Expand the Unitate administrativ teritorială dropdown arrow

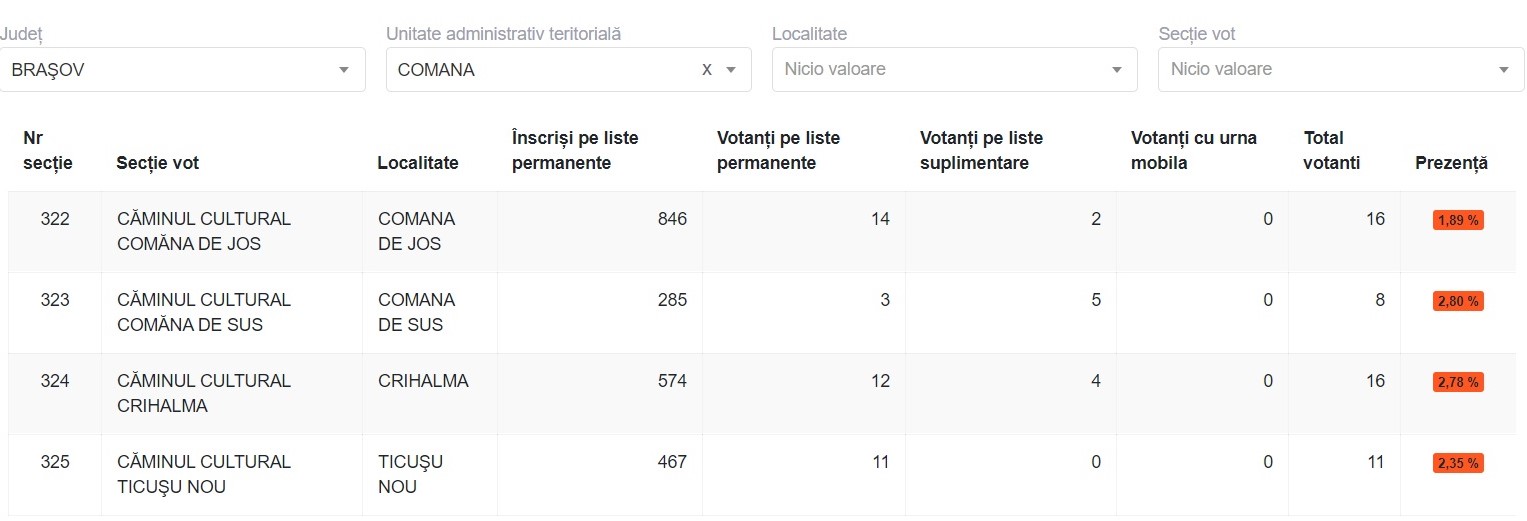731,70
